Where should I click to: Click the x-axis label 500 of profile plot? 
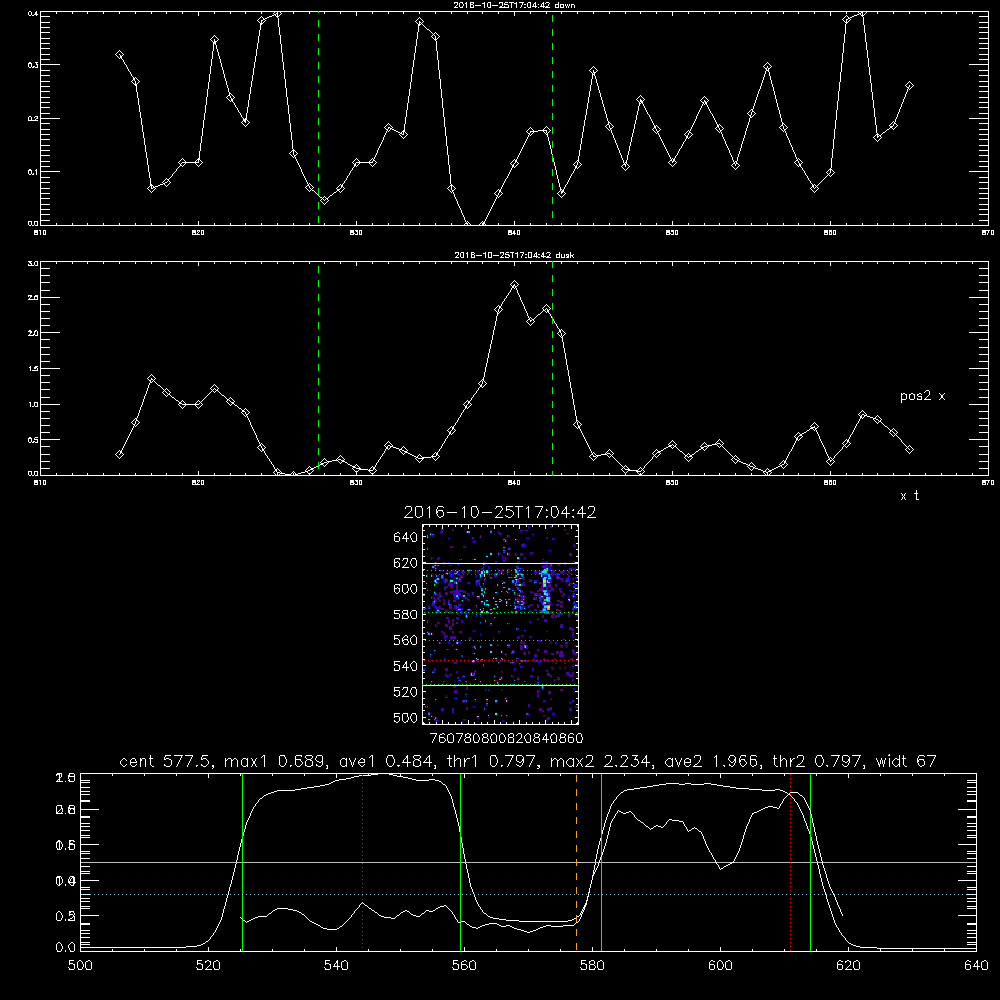tap(80, 966)
